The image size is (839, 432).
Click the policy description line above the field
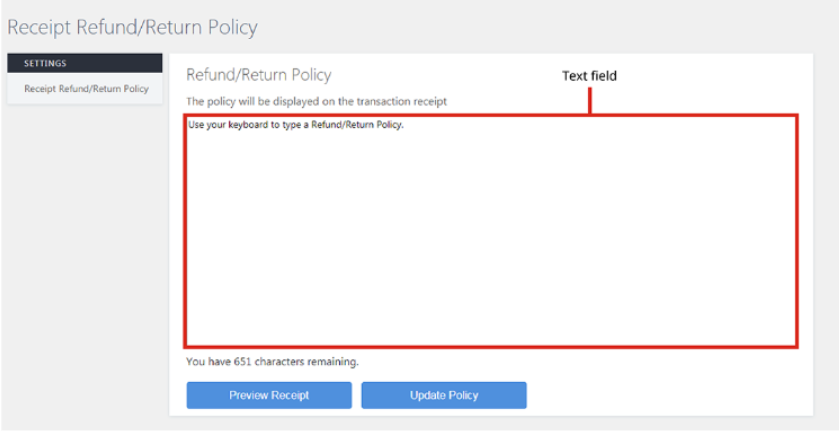316,102
